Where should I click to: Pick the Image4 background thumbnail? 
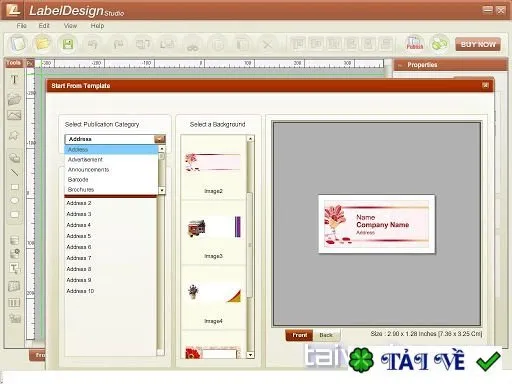coord(214,293)
